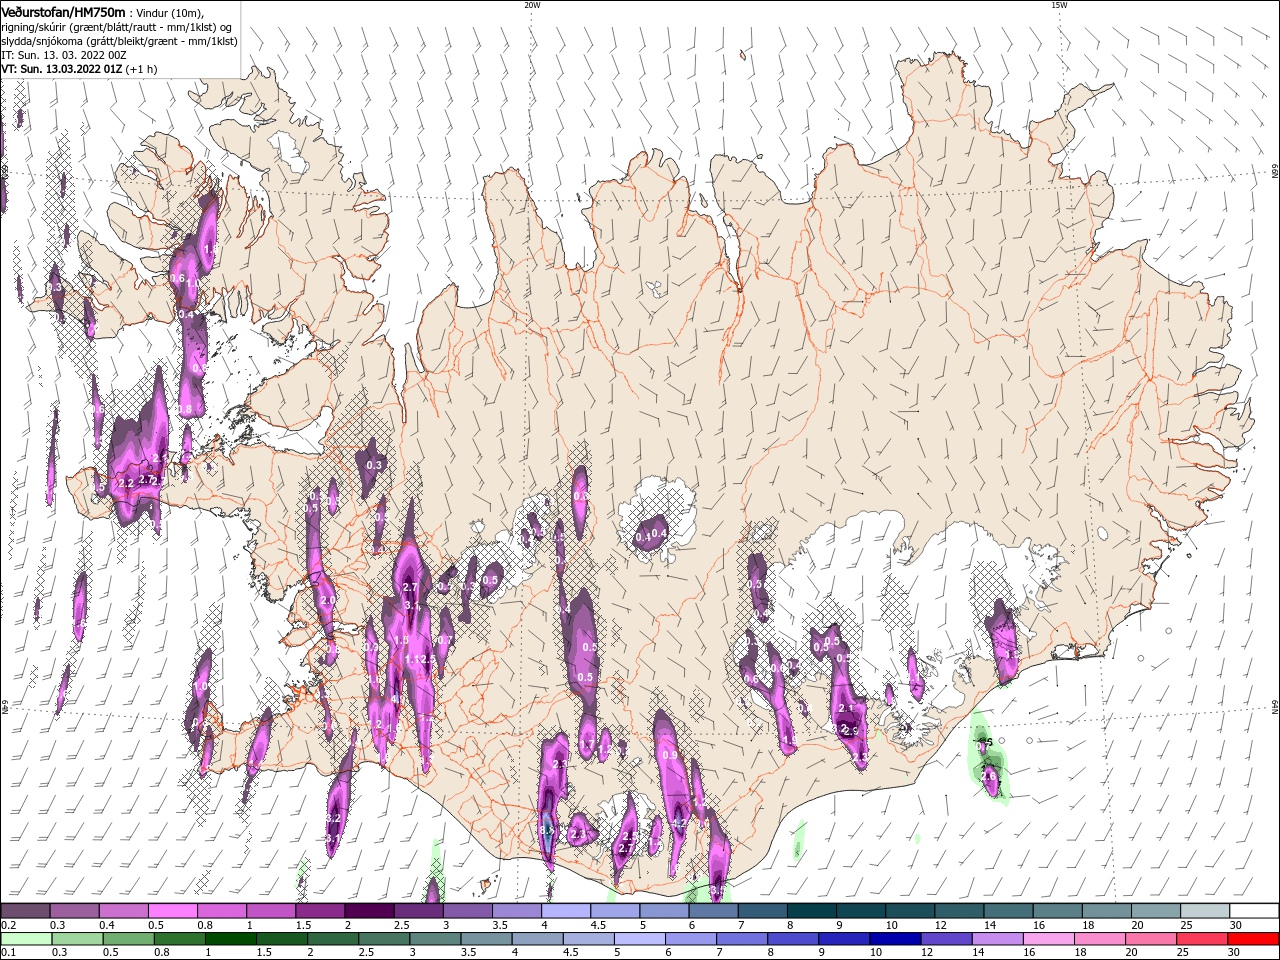Click the 0.2 label under upper legend row

8,925
